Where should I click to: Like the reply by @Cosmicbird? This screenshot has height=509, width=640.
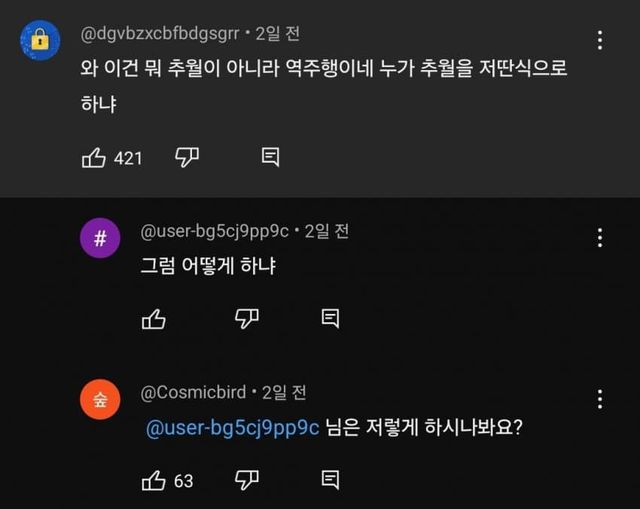tap(153, 481)
